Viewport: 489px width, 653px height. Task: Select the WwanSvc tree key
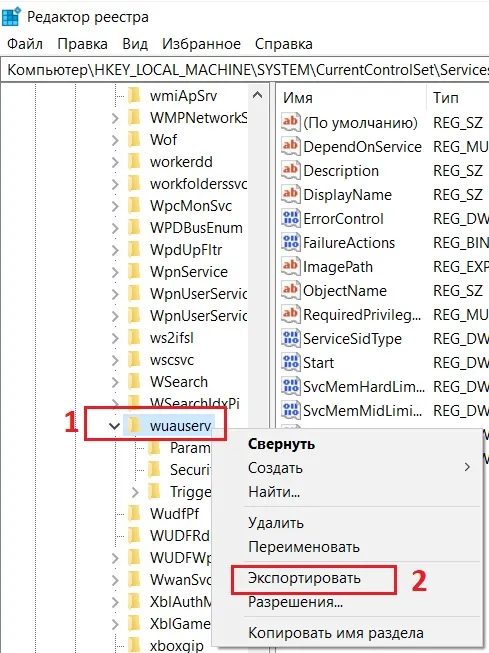tap(181, 580)
